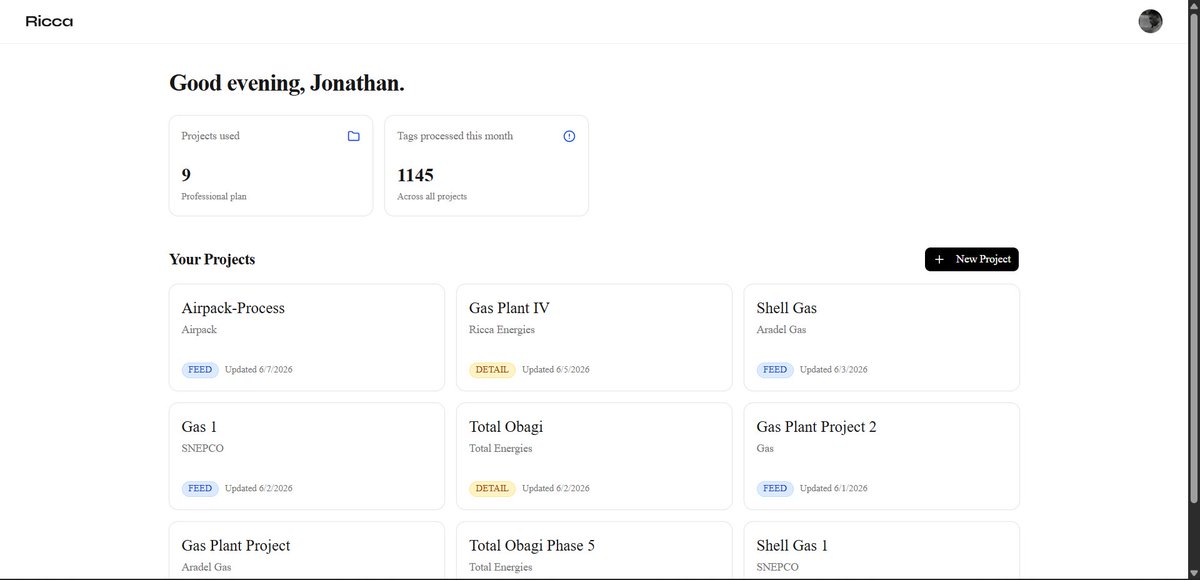Open the Gas Plant Project 2 card
This screenshot has height=580, width=1200.
point(881,456)
